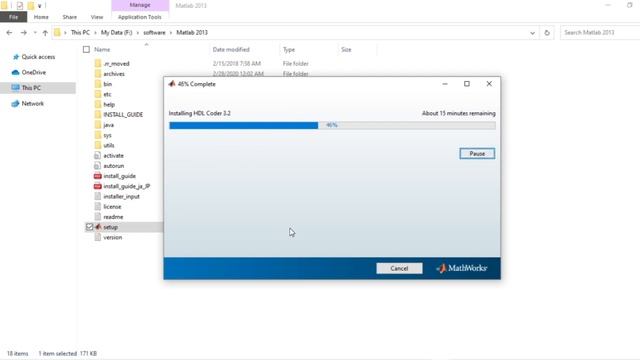Click Matlab 2013 in the address path
This screenshot has height=360, width=640.
(192, 33)
